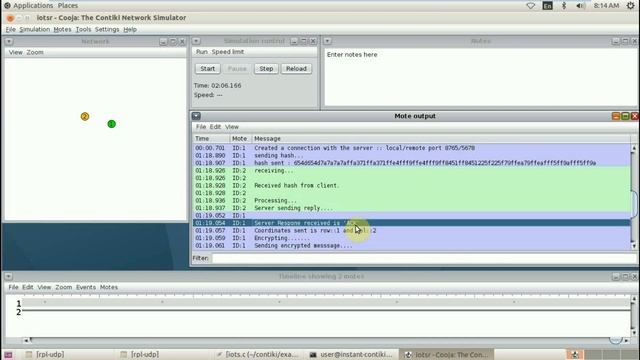The height and width of the screenshot is (360, 640).
Task: Switch to iots.c editor in taskbar
Action: coord(258,354)
